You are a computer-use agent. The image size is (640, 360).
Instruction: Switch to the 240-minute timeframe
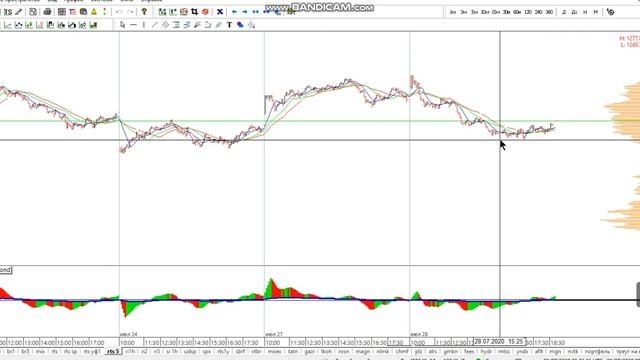click(x=538, y=12)
